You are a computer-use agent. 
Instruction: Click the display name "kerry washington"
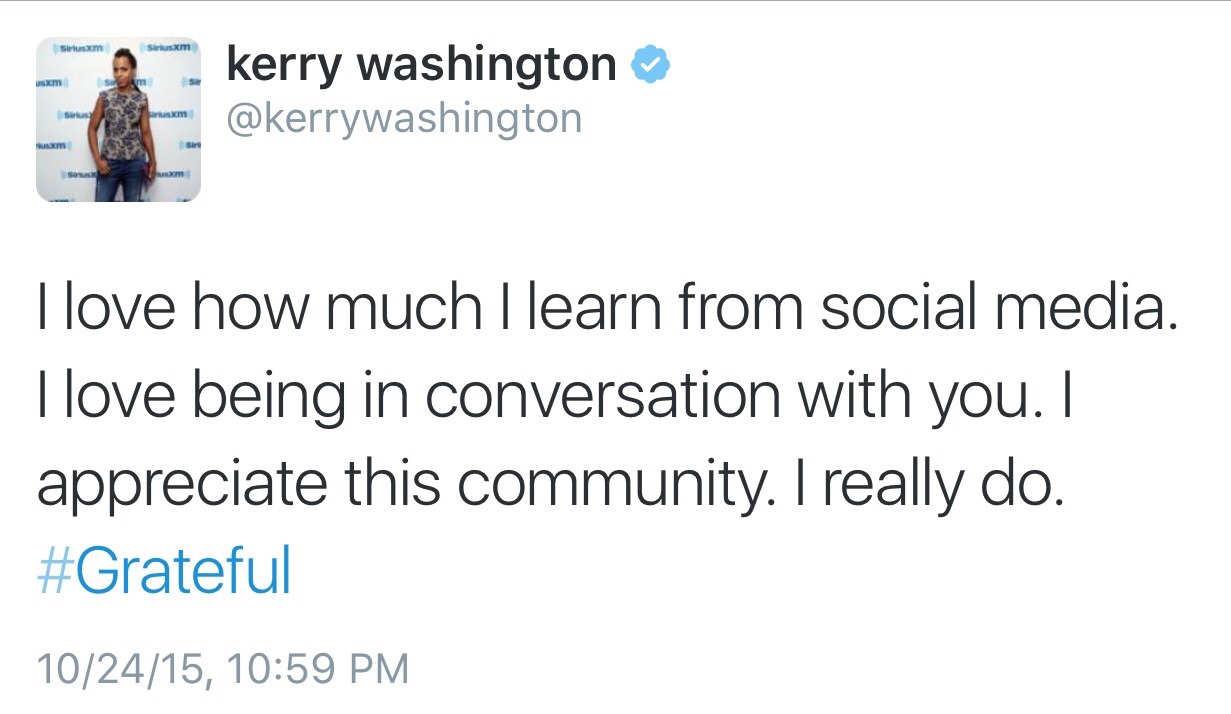pos(421,66)
